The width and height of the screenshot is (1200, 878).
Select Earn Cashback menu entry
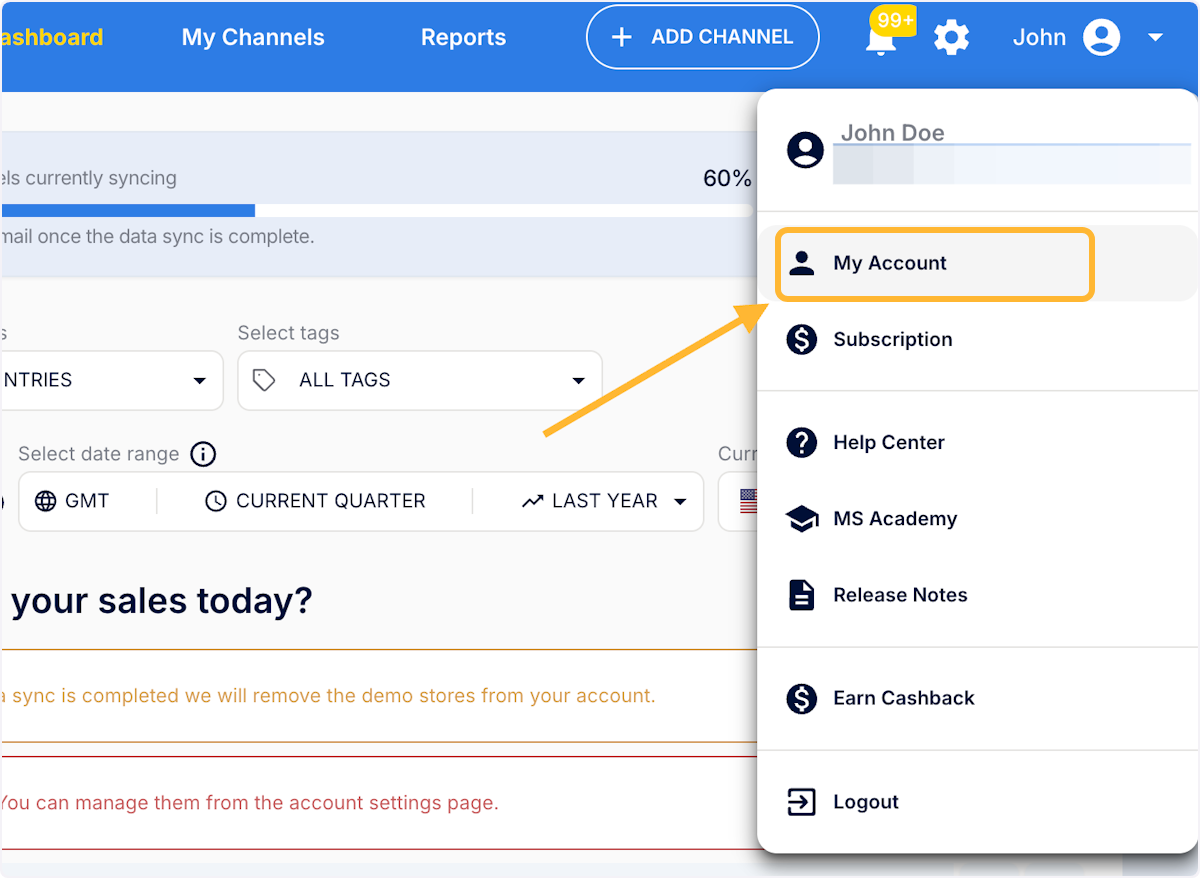(977, 698)
